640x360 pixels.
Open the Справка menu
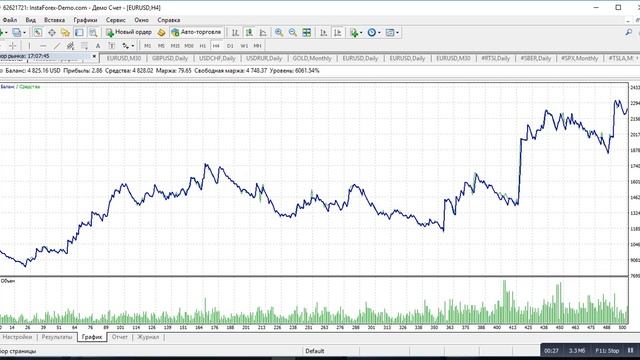[x=169, y=20]
